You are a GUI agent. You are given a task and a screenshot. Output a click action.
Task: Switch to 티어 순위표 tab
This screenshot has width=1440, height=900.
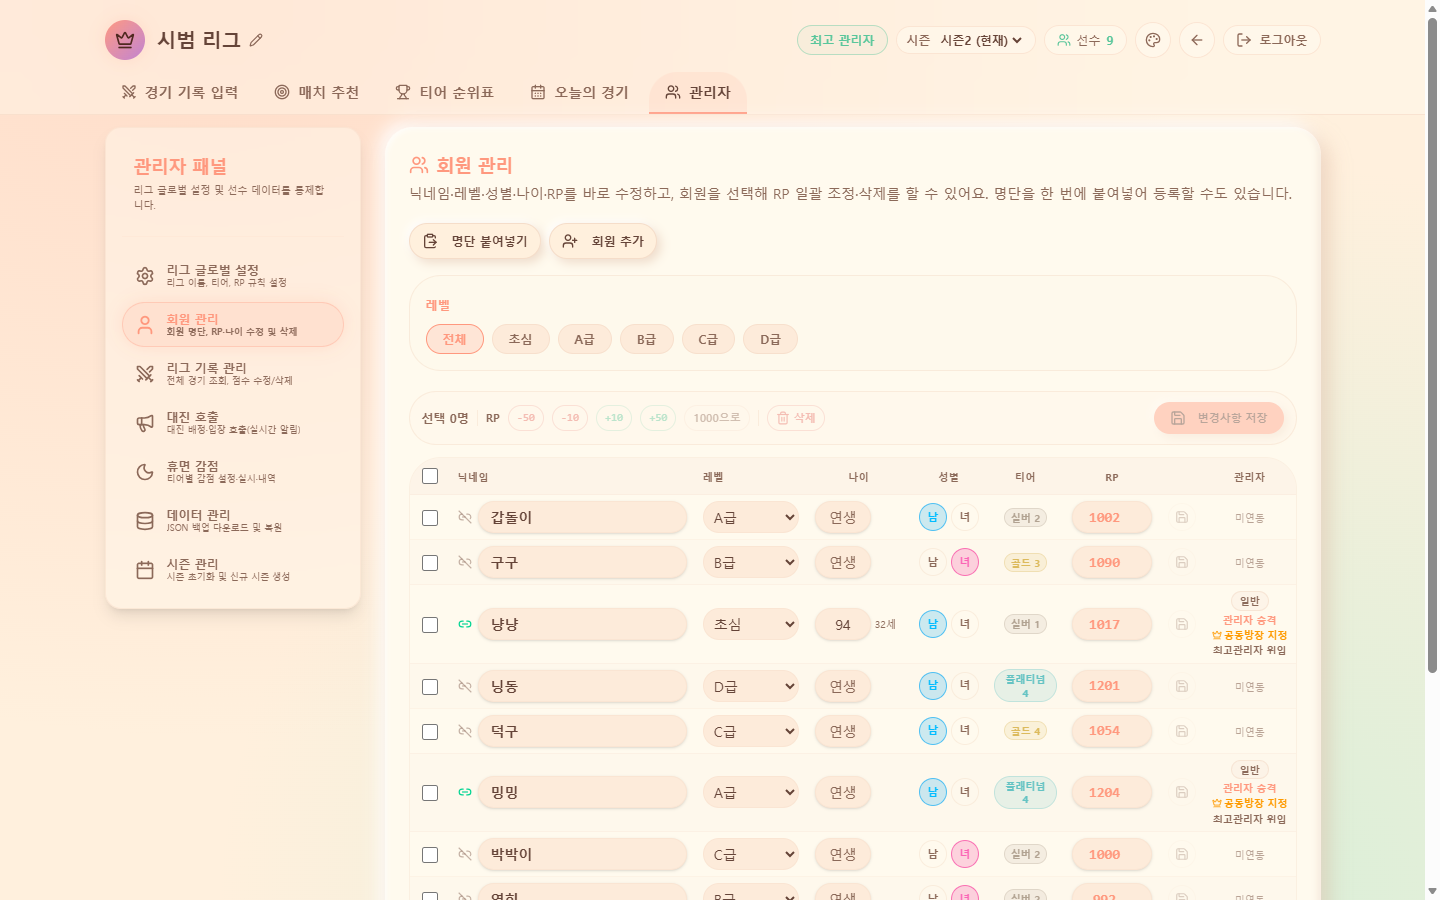444,92
